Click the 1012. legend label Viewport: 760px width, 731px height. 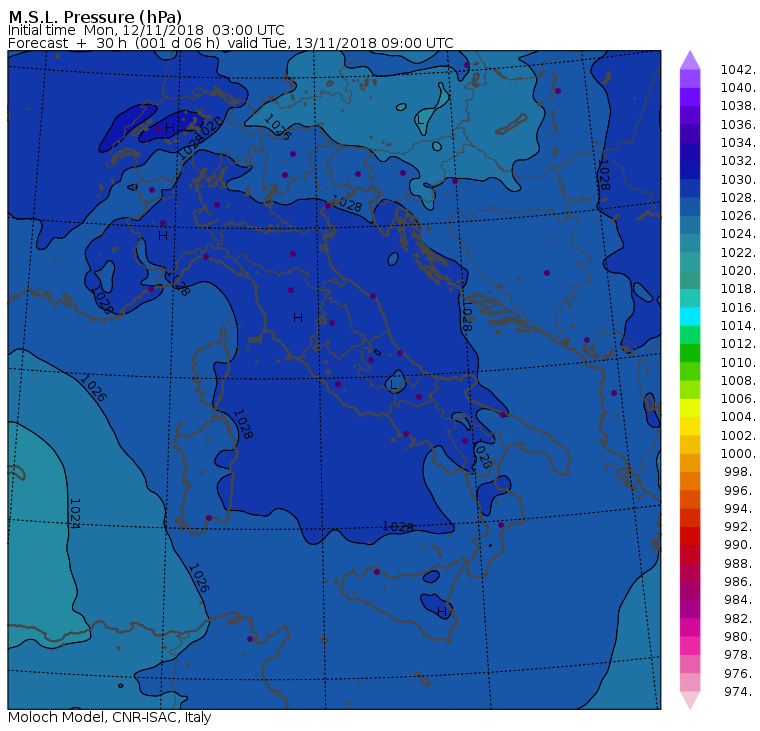pyautogui.click(x=738, y=344)
